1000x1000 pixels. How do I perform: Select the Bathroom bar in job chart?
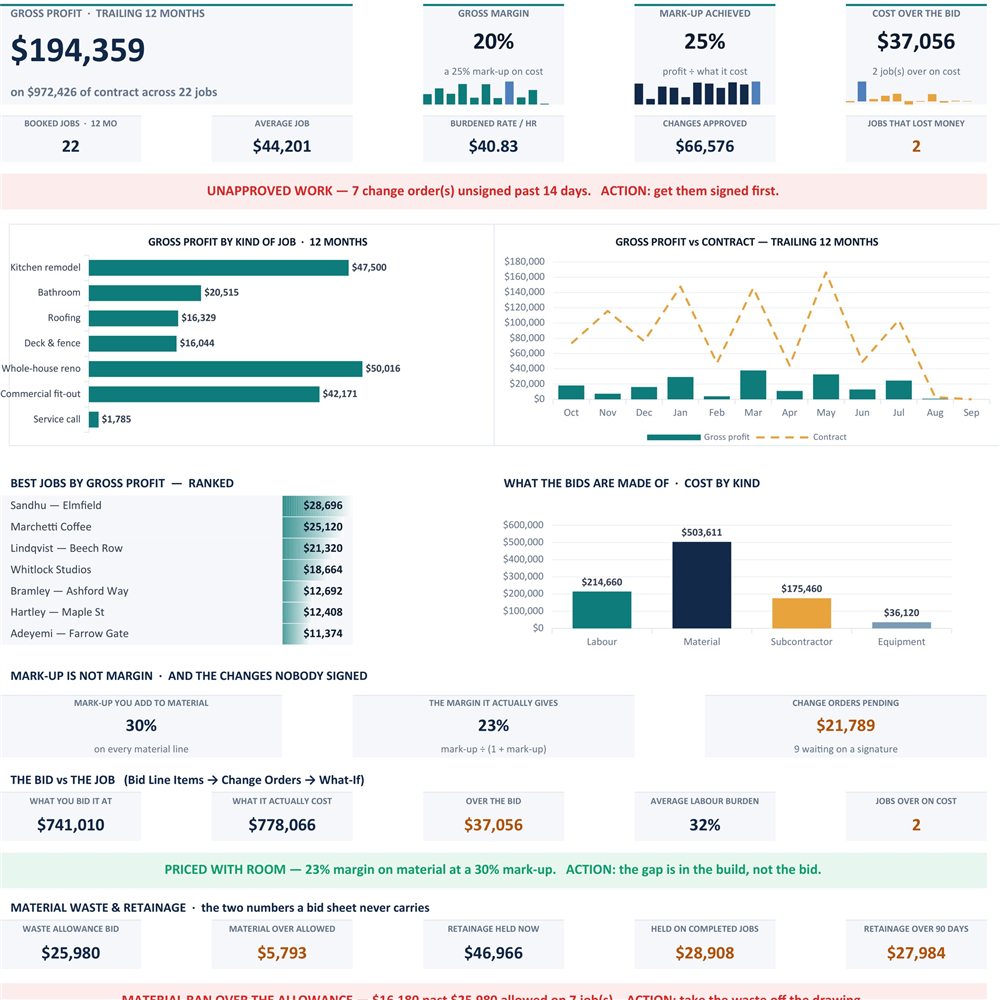(145, 293)
